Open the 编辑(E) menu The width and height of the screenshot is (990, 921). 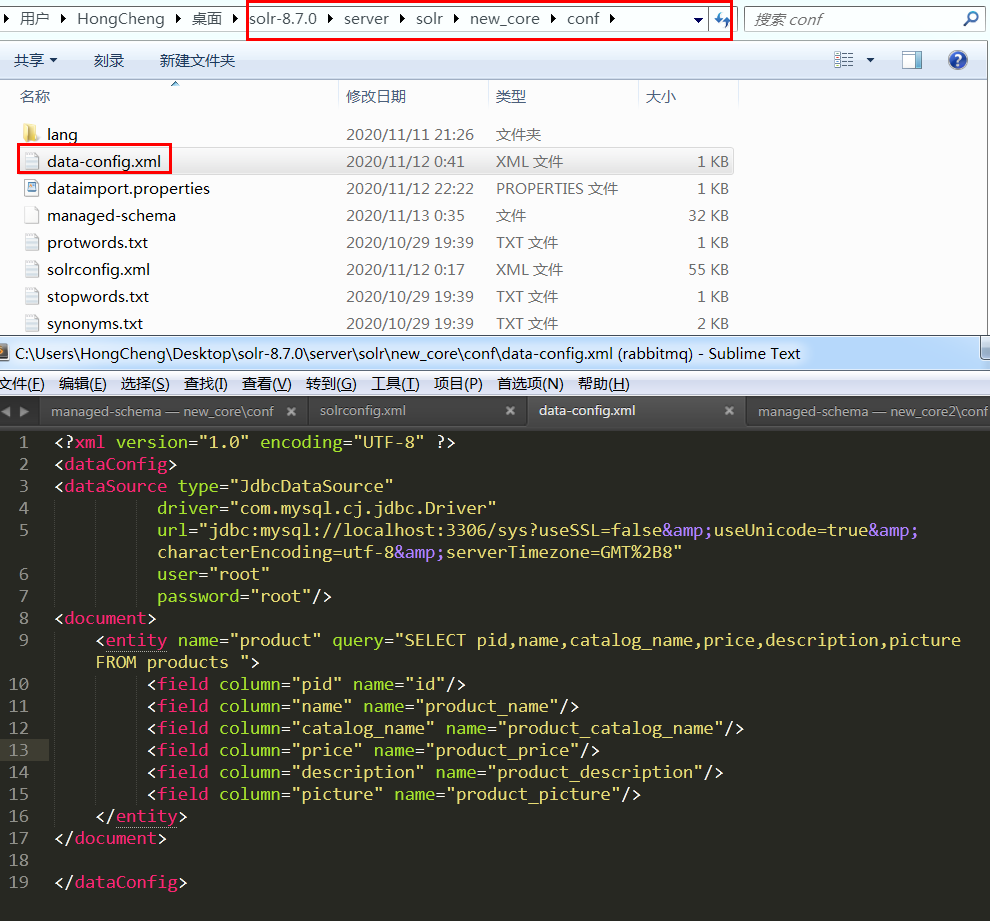[83, 384]
